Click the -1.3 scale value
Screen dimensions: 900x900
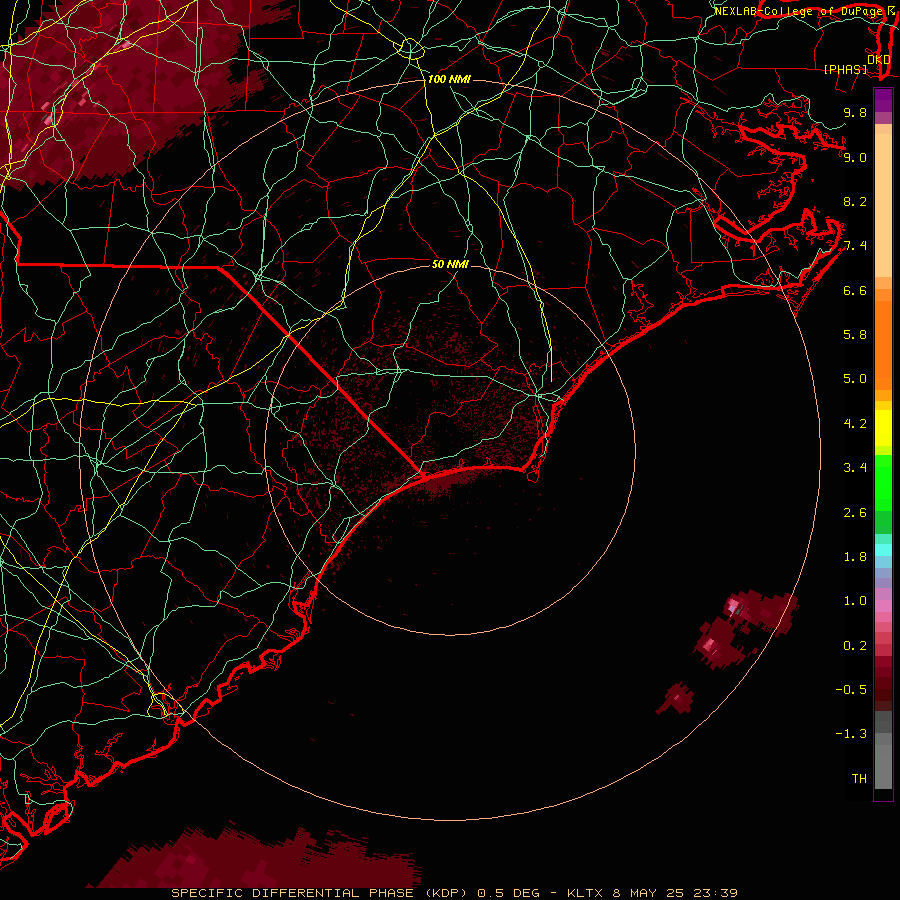851,734
